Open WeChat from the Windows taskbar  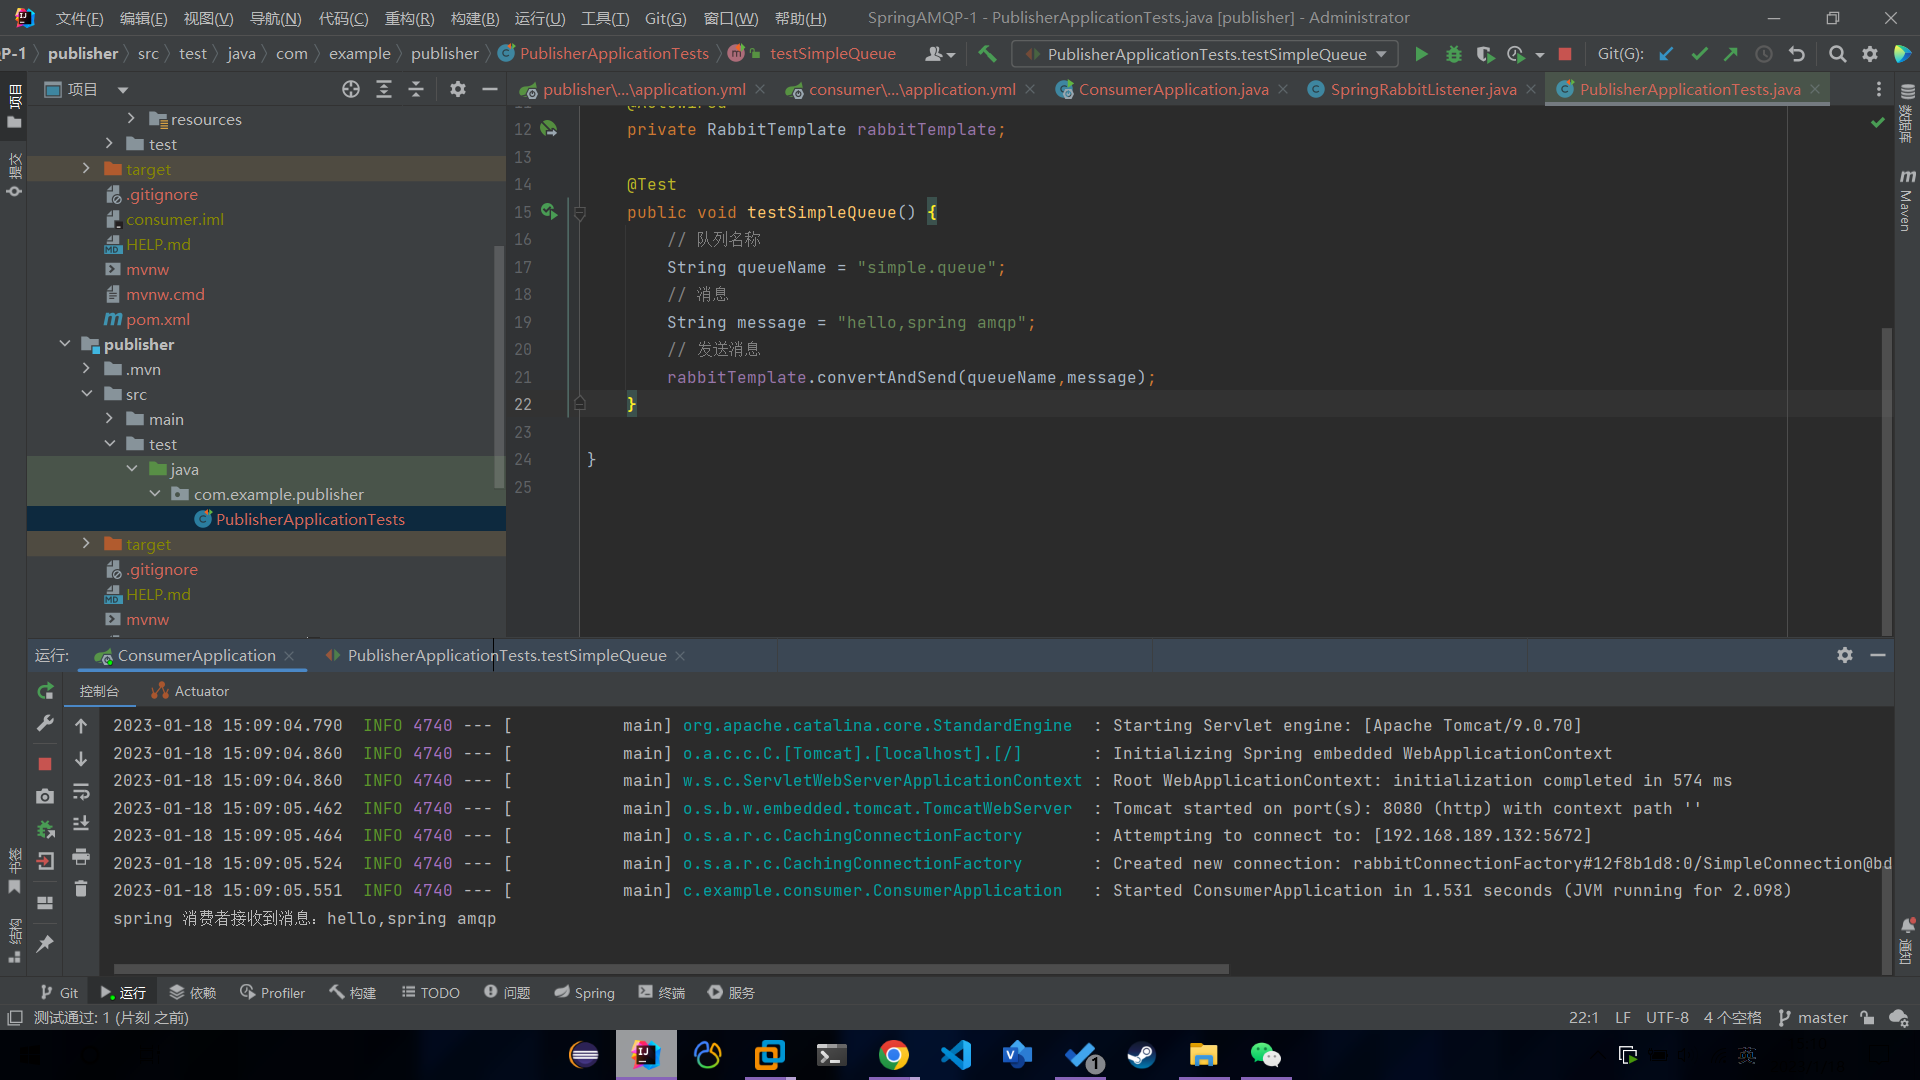click(1265, 1055)
